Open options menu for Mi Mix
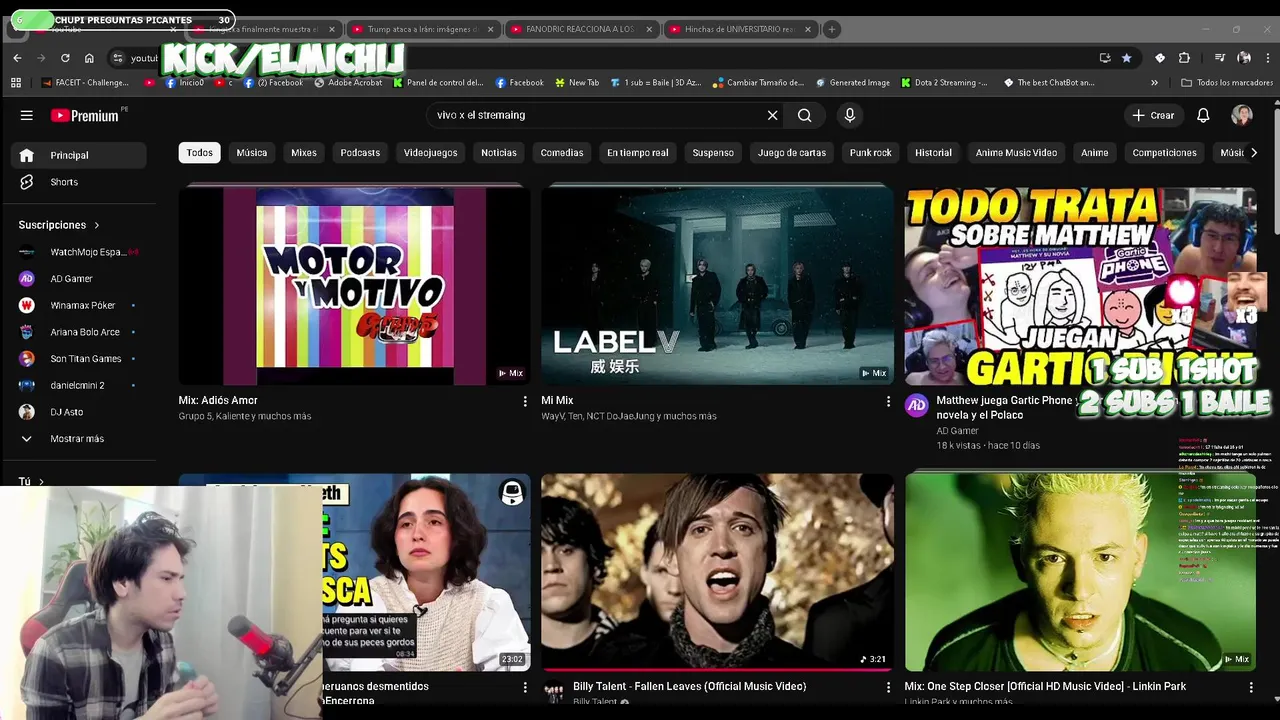The width and height of the screenshot is (1280, 720). pyautogui.click(x=888, y=401)
